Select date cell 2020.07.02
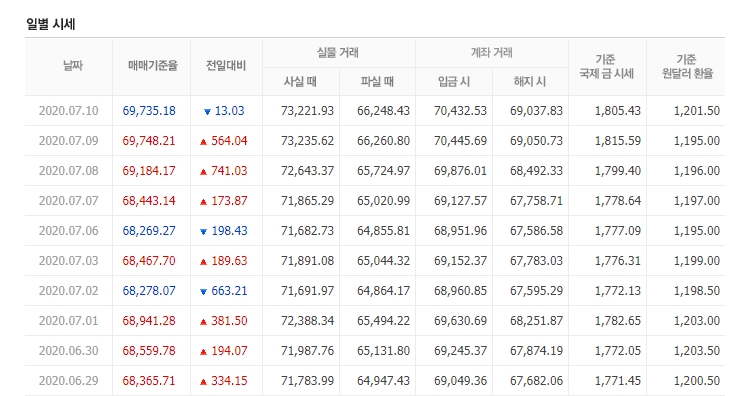Viewport: 740px width, 396px height. (x=68, y=291)
